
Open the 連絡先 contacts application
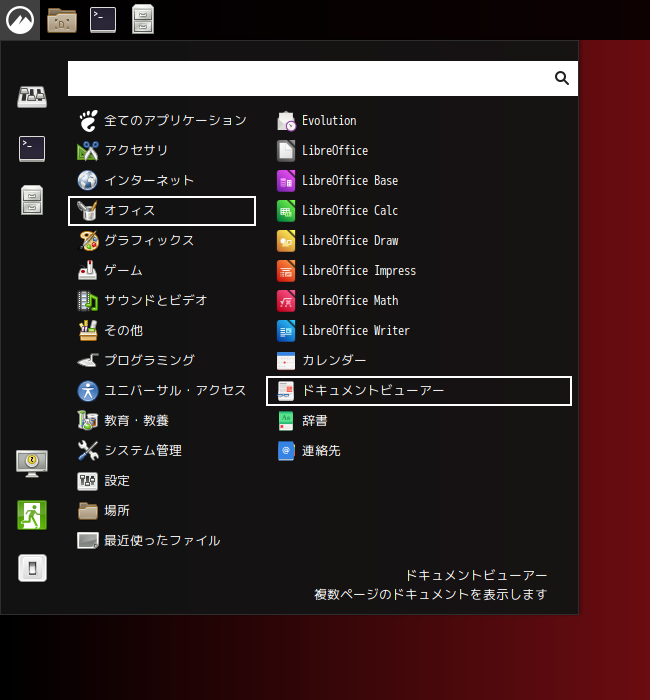pyautogui.click(x=419, y=450)
